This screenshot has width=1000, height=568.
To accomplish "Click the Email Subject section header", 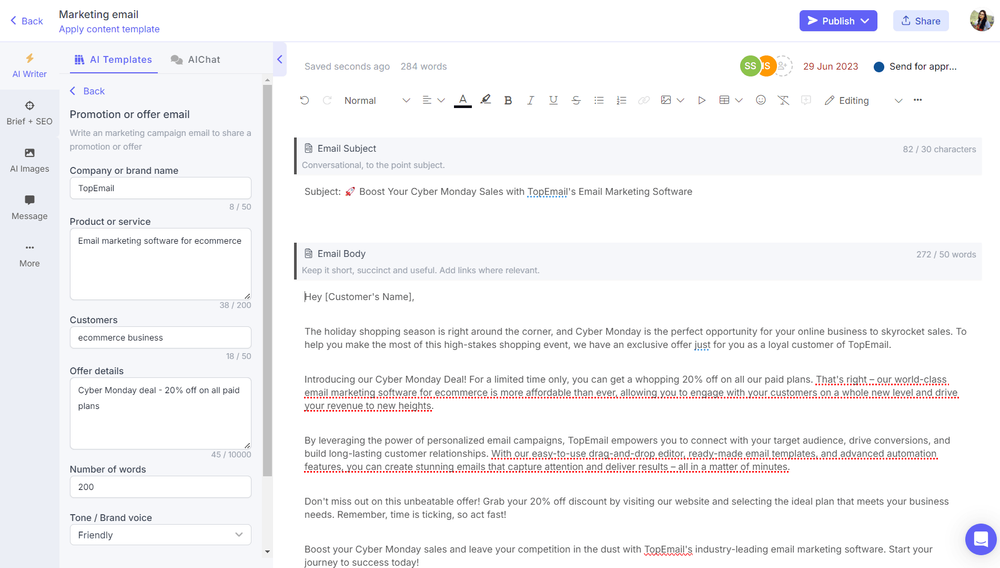I will 638,156.
